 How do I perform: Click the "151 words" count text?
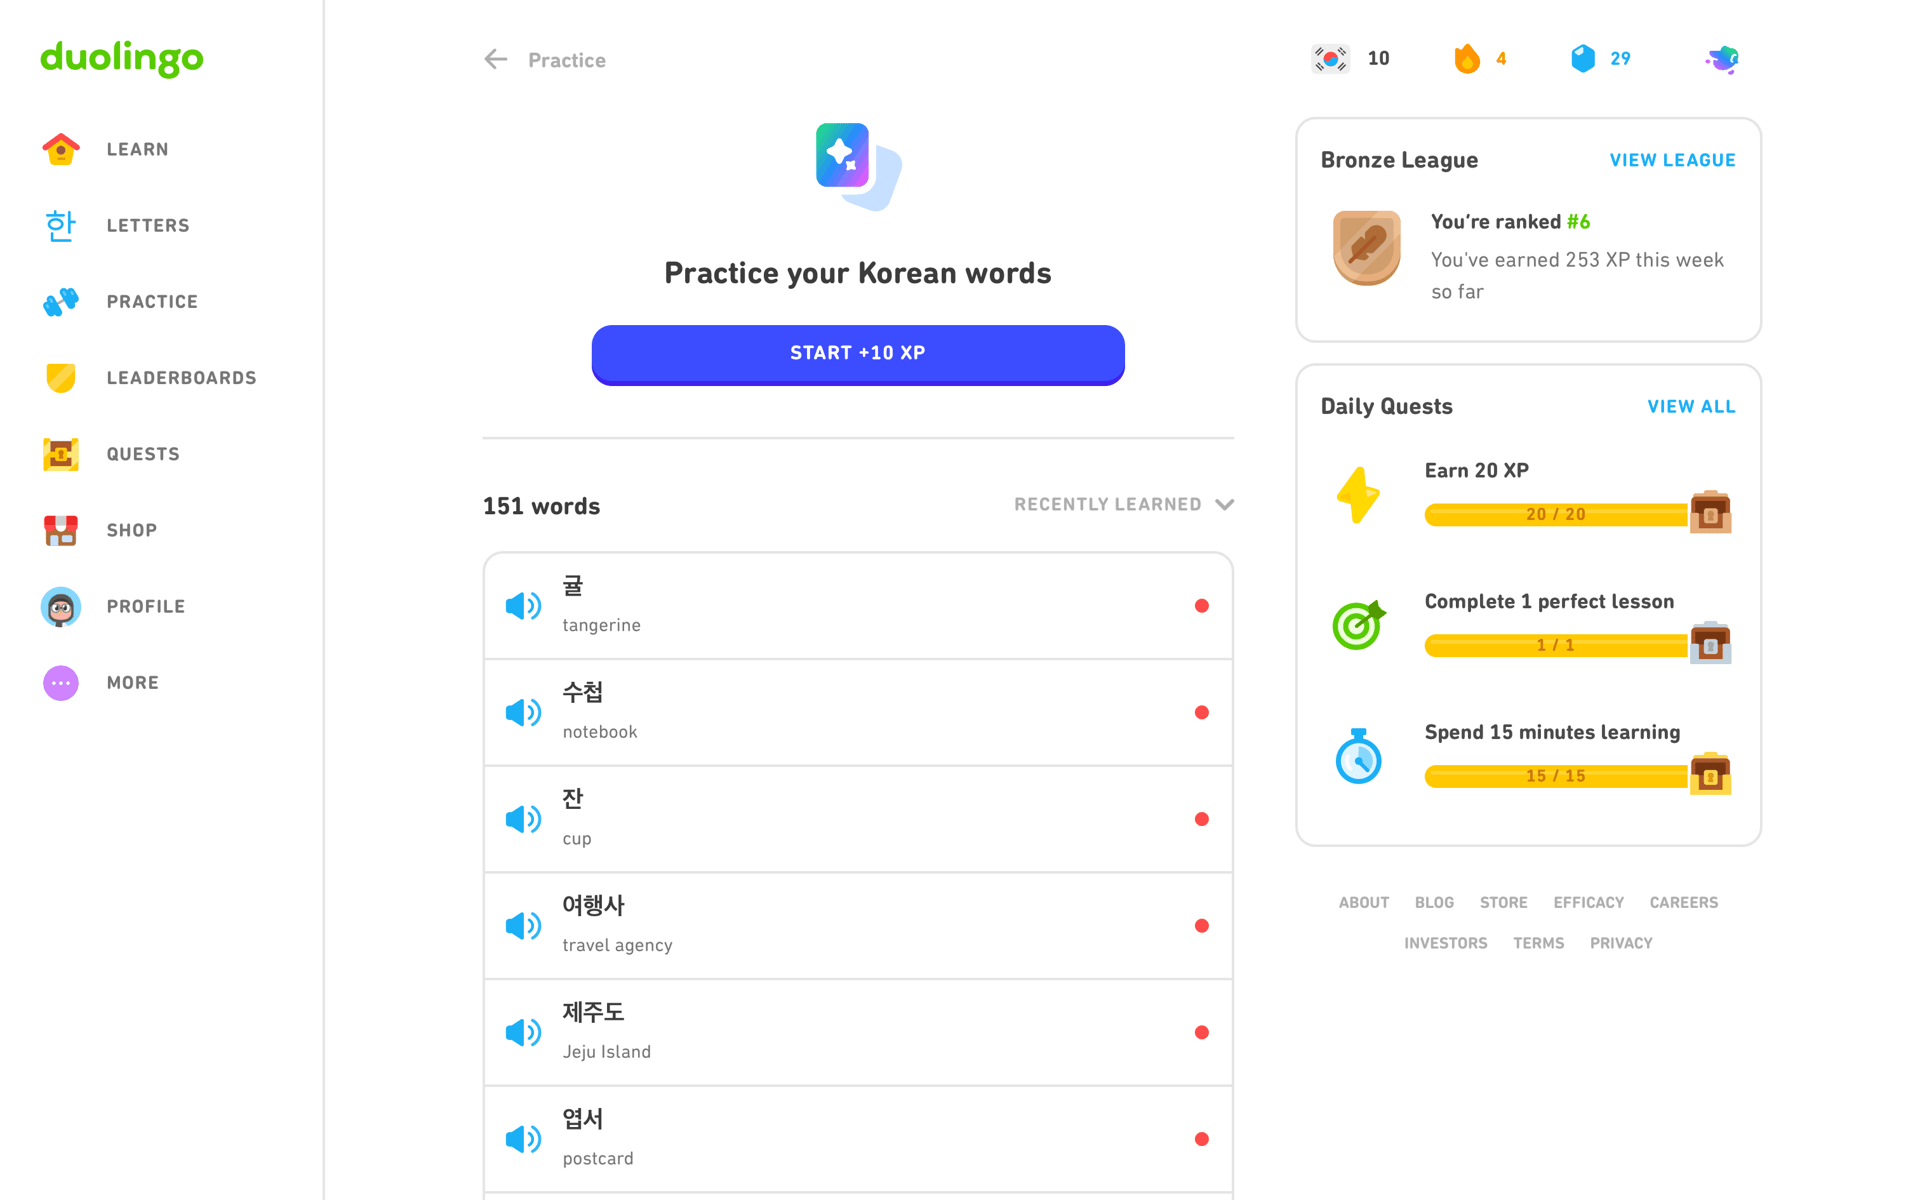tap(541, 506)
